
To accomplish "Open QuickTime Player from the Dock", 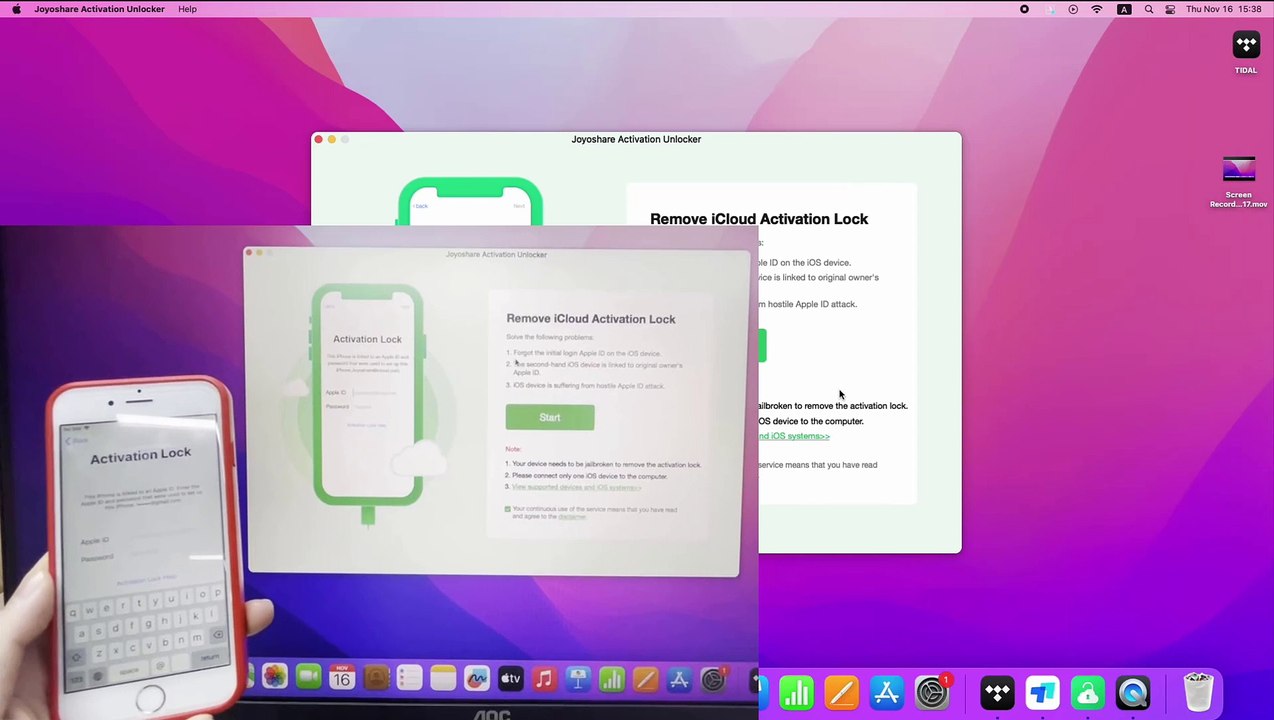I will 1133,692.
